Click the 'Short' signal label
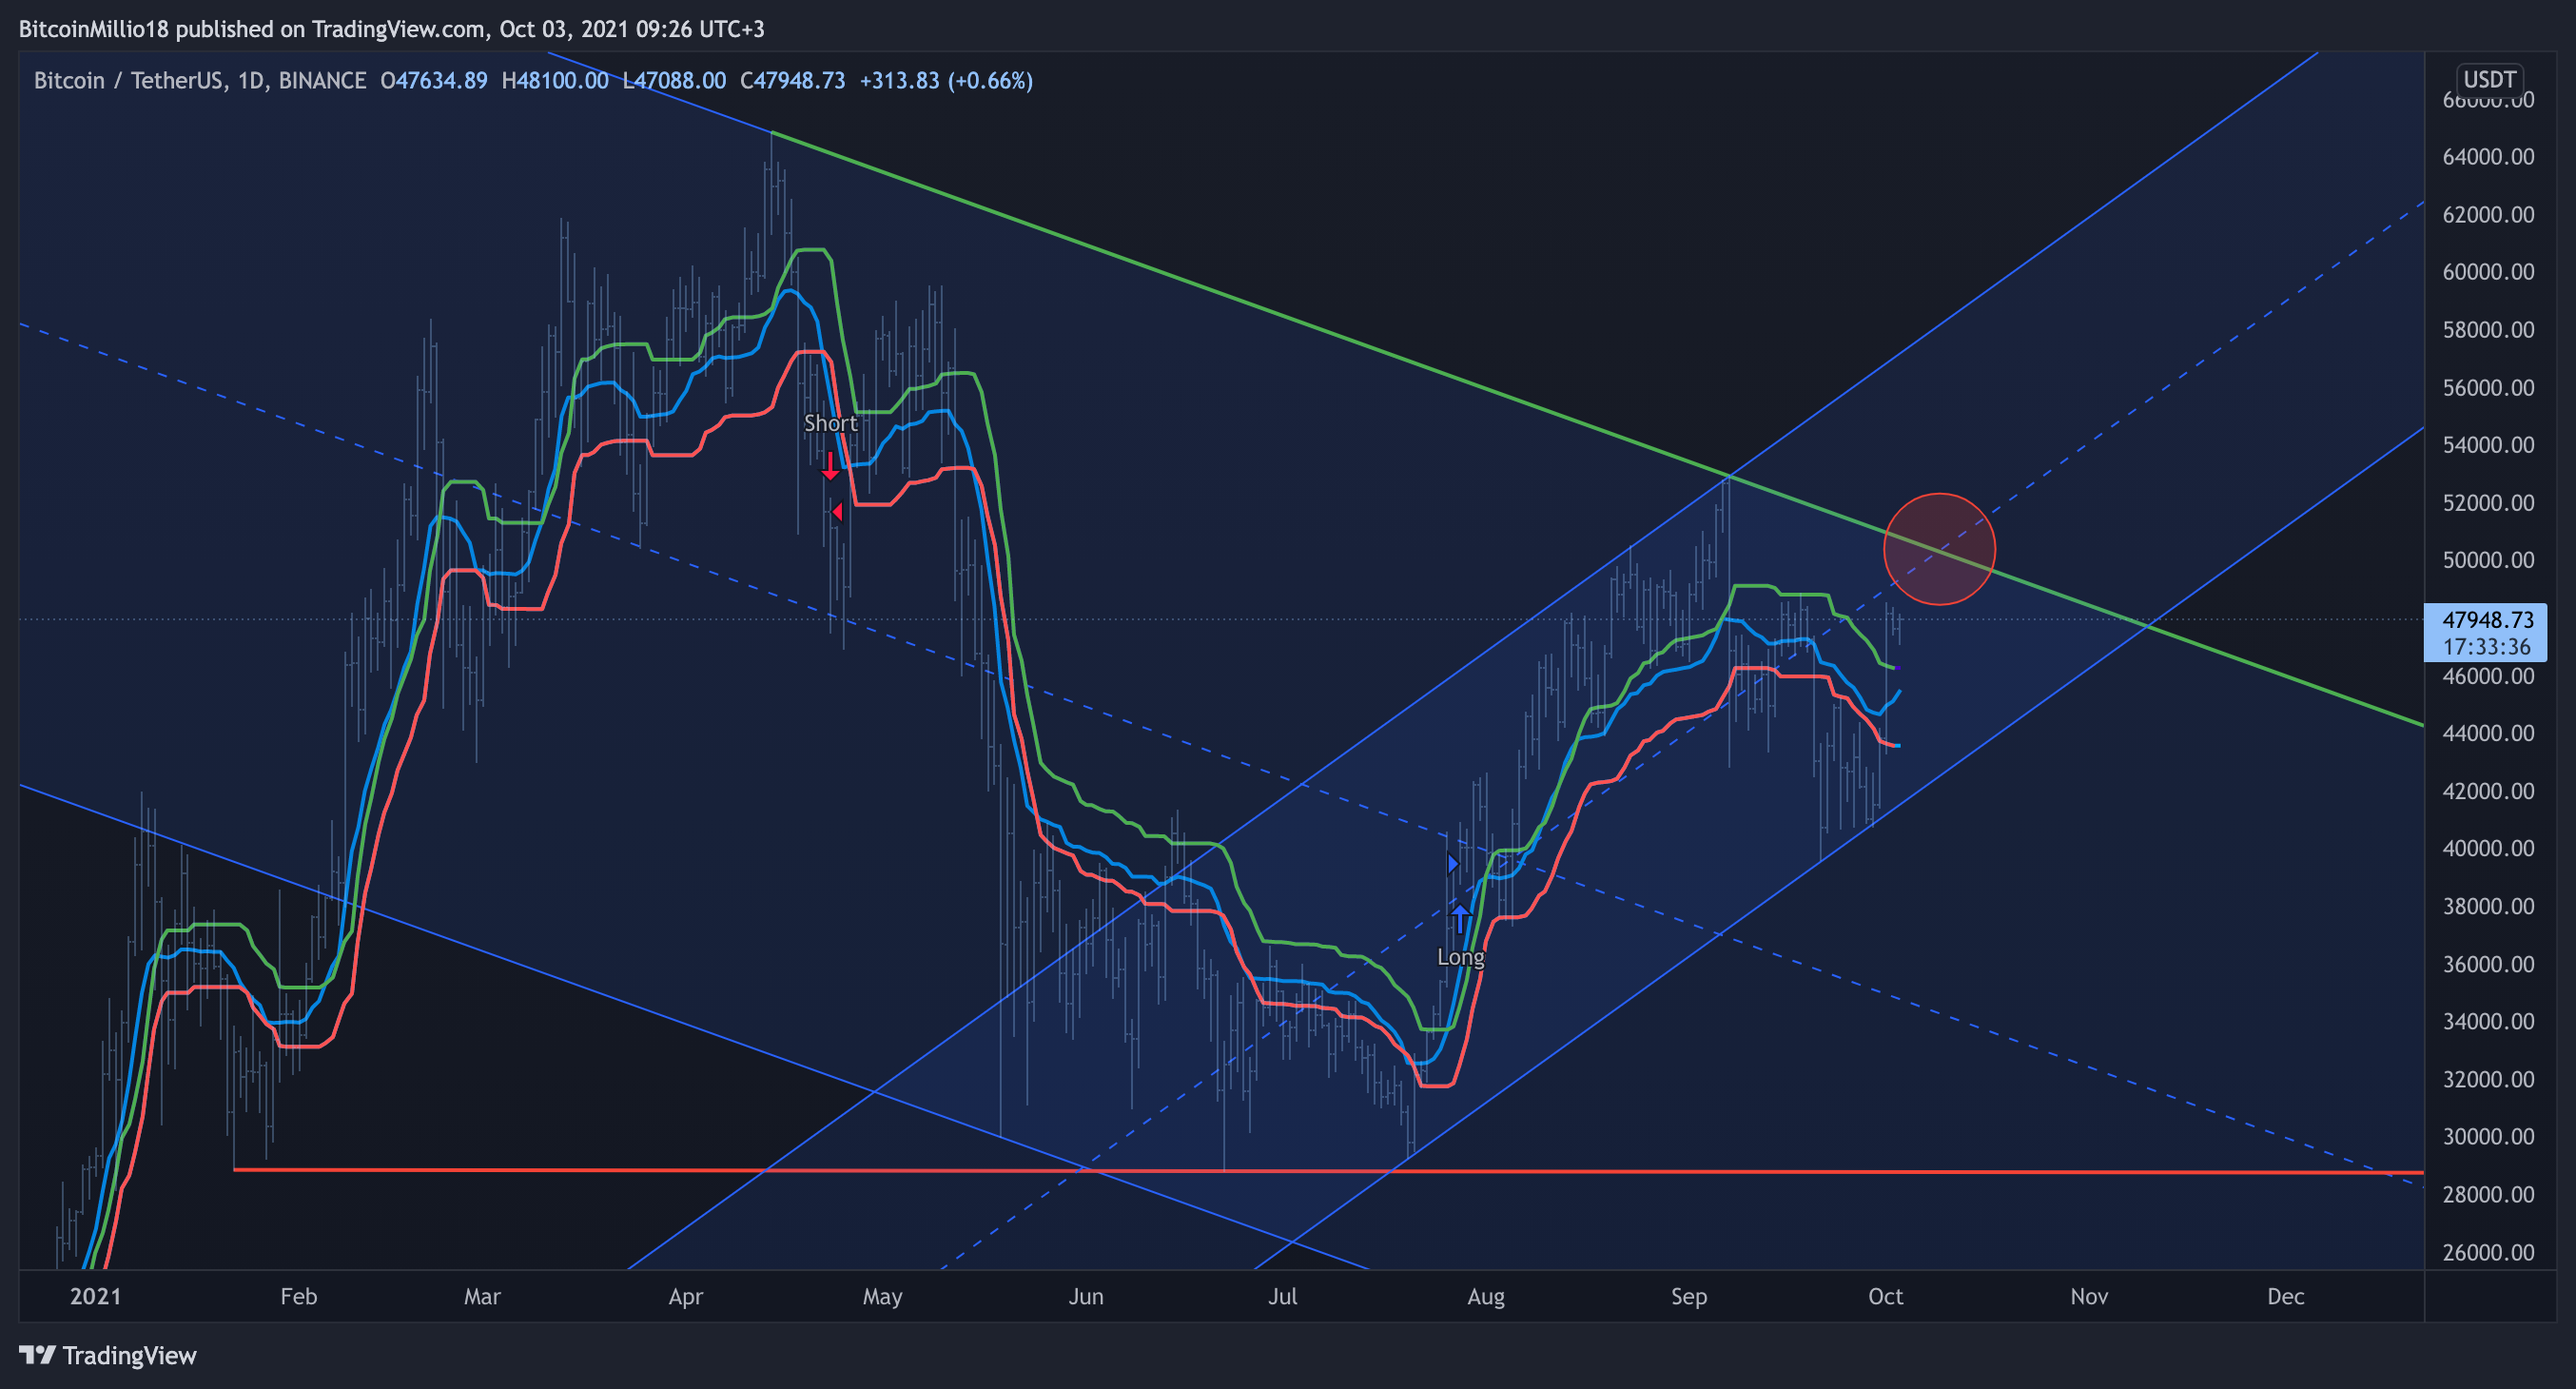 pos(830,423)
